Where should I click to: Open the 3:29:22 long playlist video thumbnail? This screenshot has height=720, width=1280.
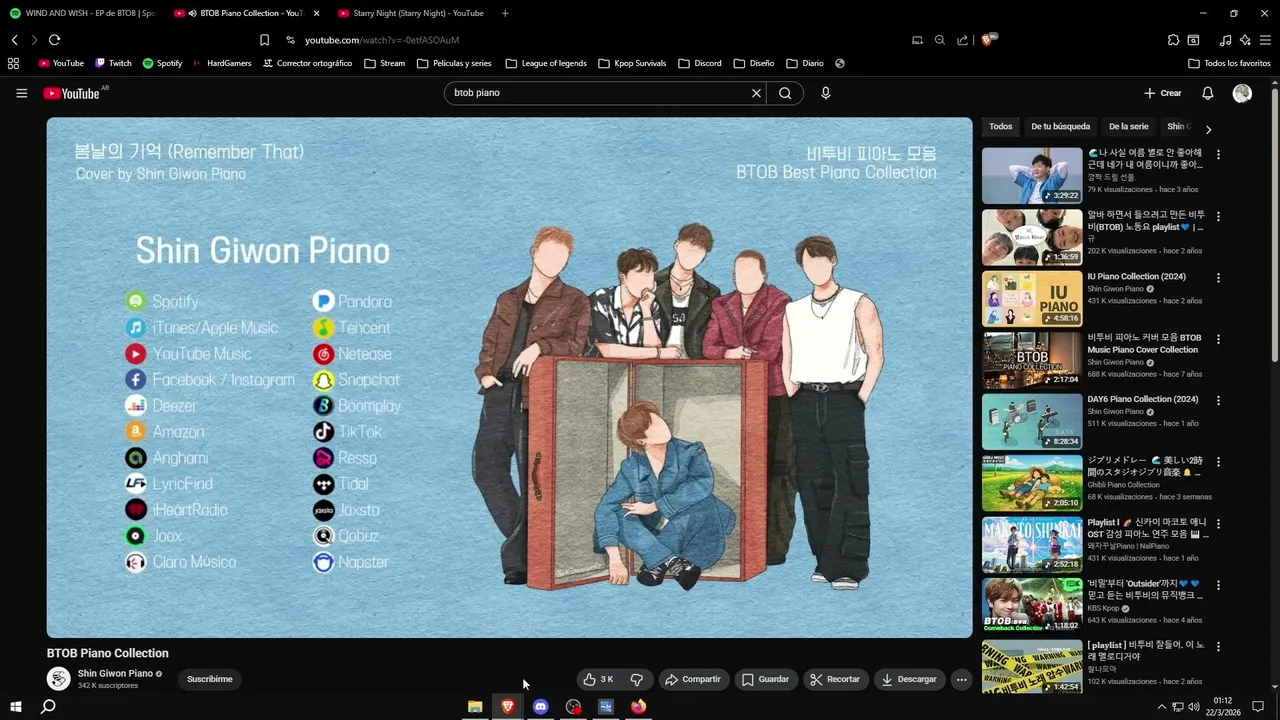[x=1032, y=176]
